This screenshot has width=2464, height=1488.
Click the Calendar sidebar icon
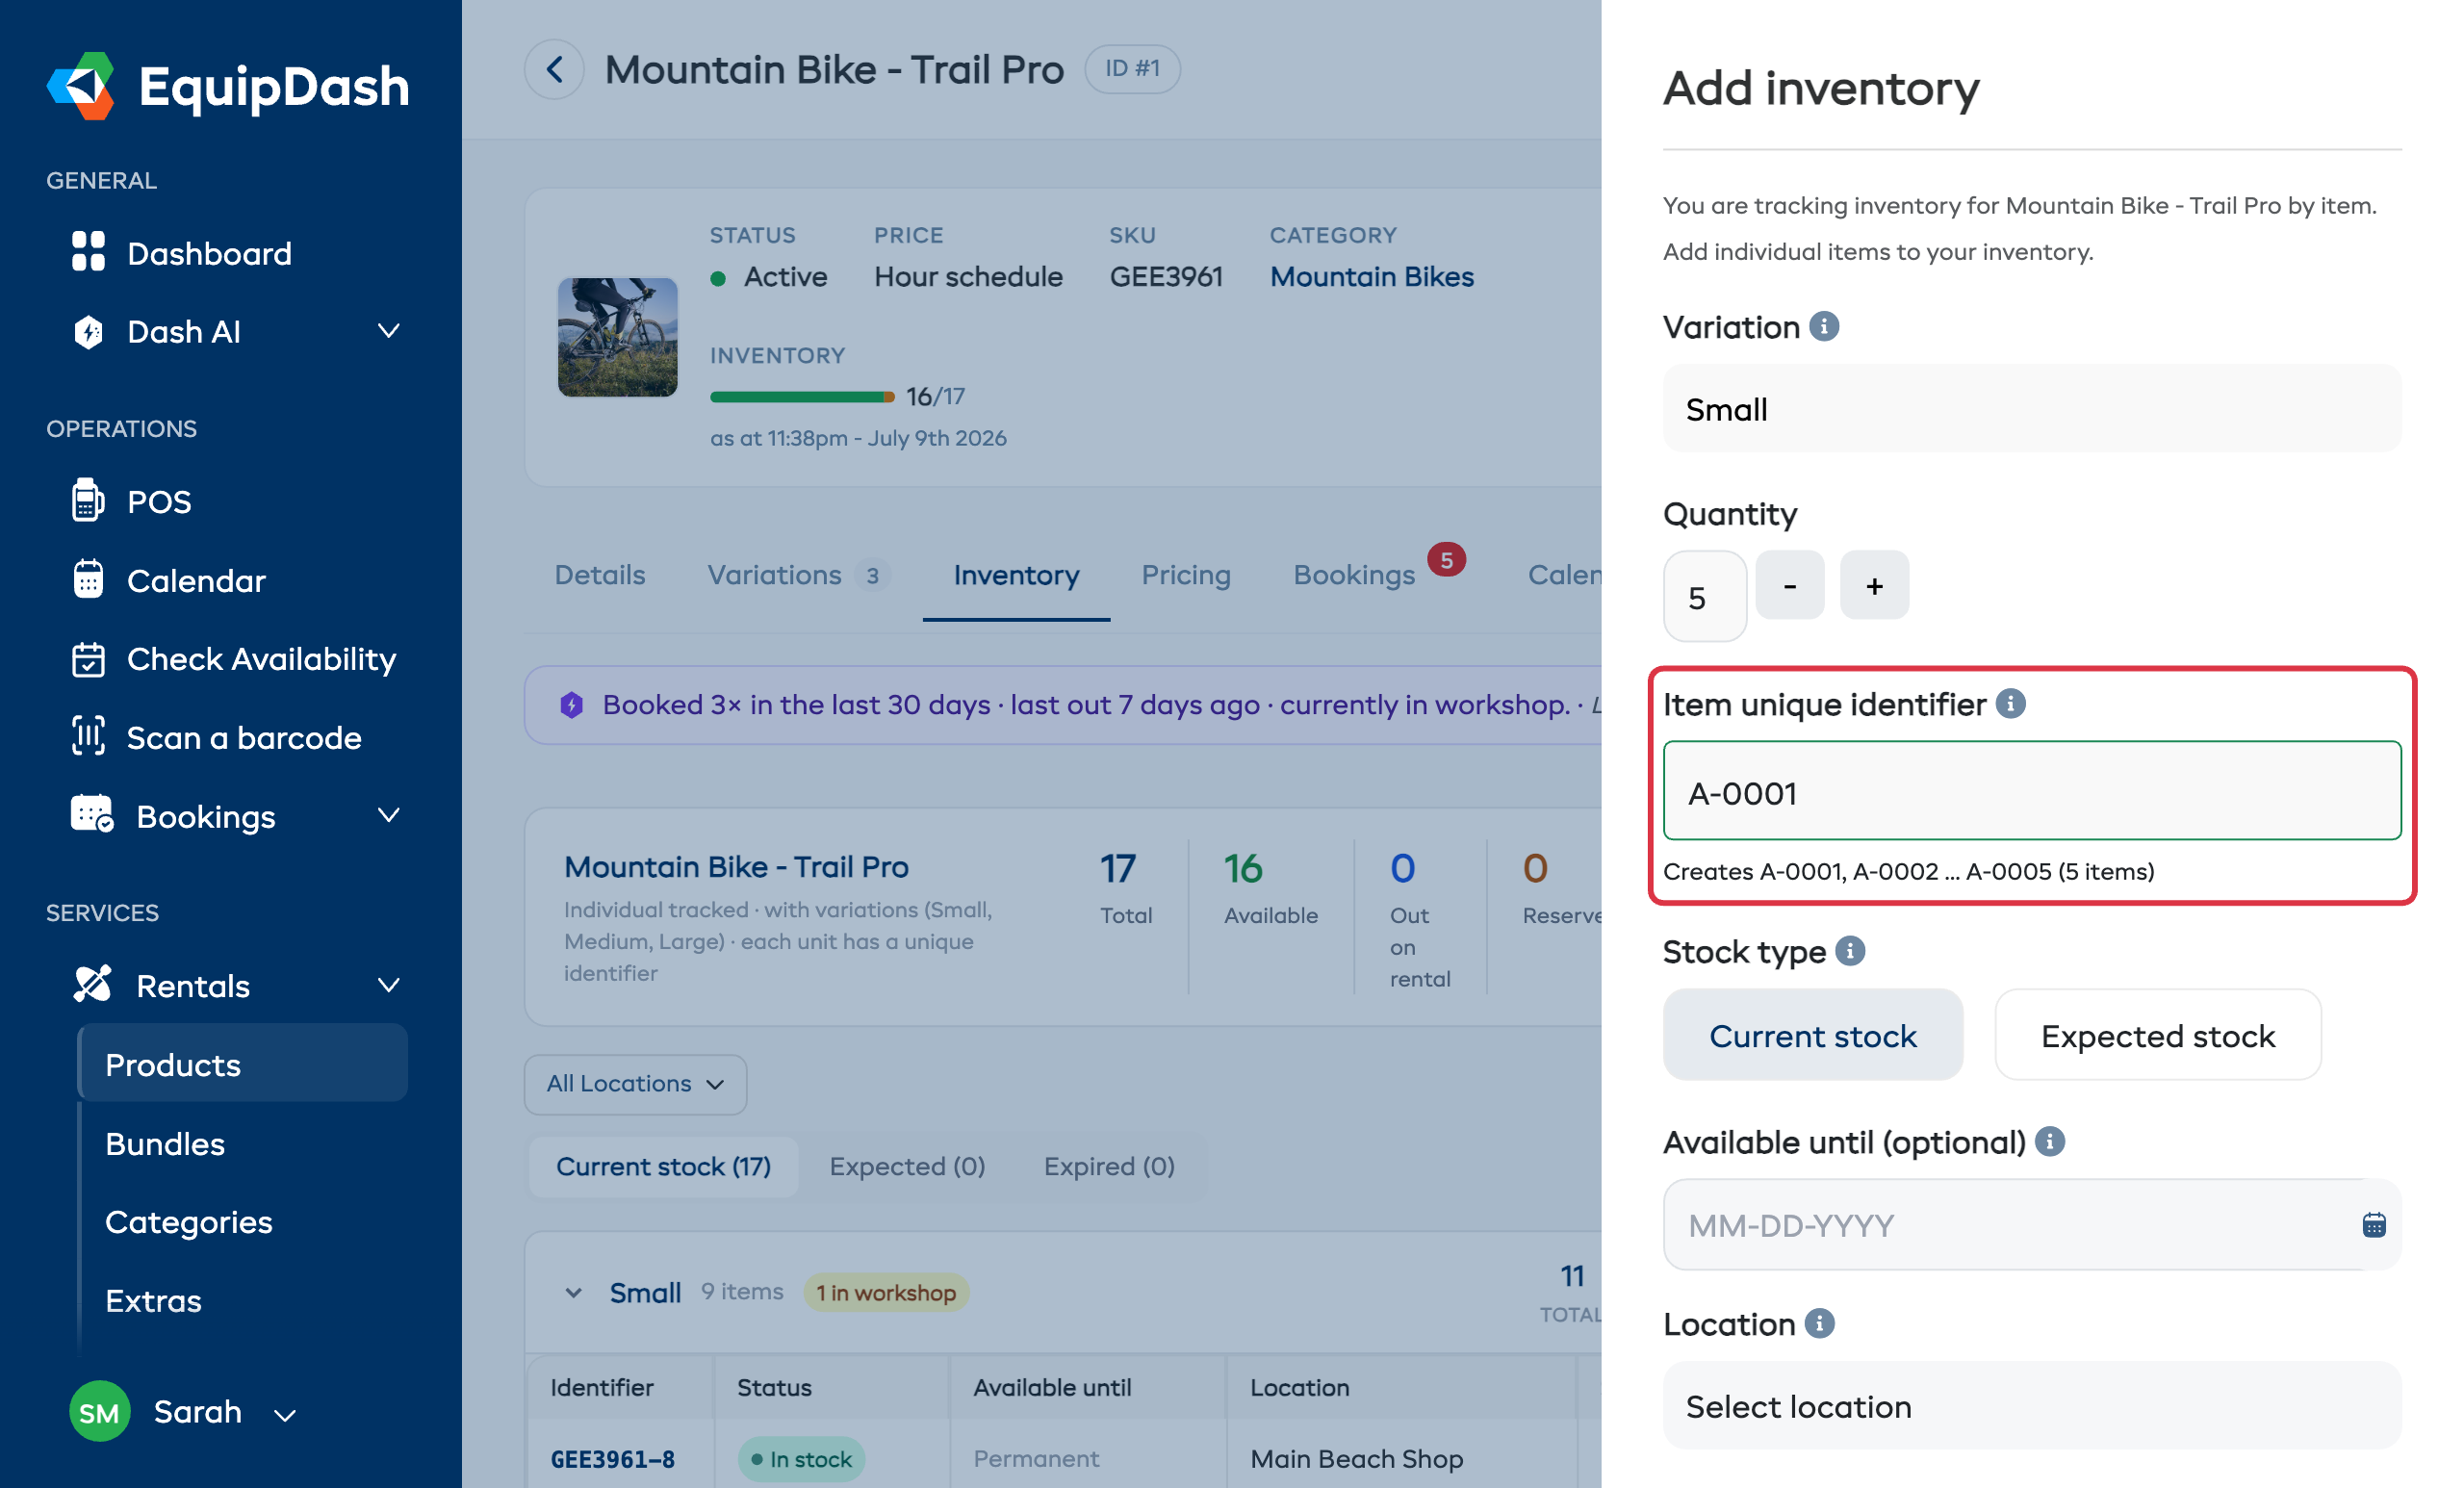(88, 579)
